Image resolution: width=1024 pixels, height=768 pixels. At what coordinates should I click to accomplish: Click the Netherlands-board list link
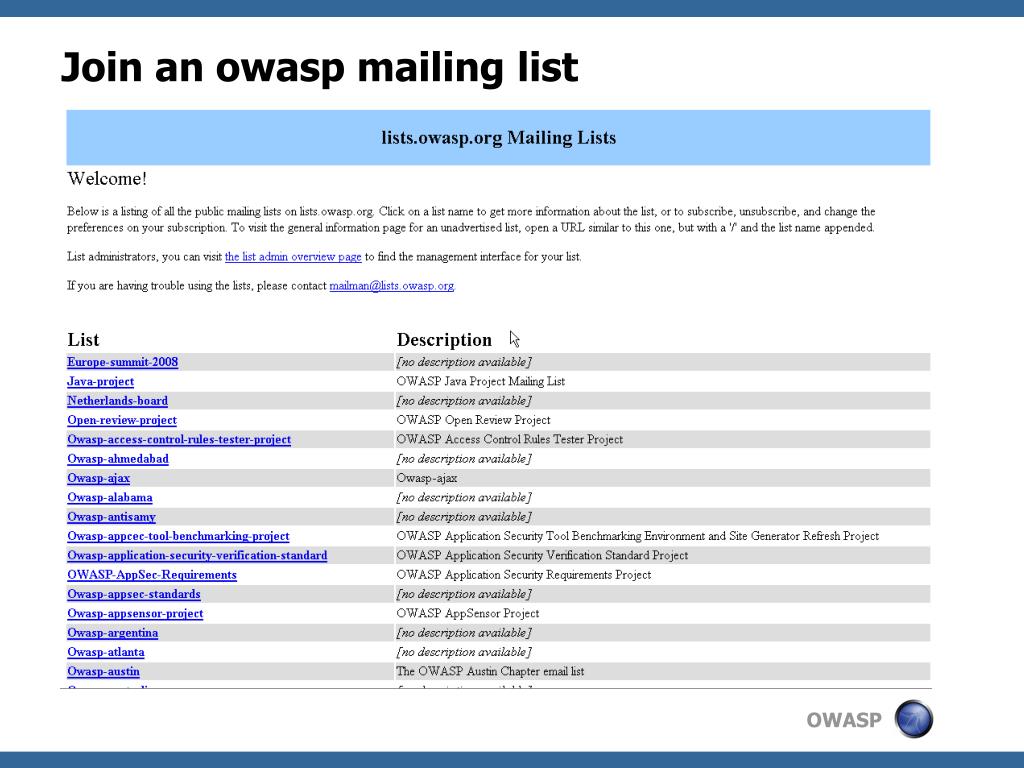coord(118,401)
